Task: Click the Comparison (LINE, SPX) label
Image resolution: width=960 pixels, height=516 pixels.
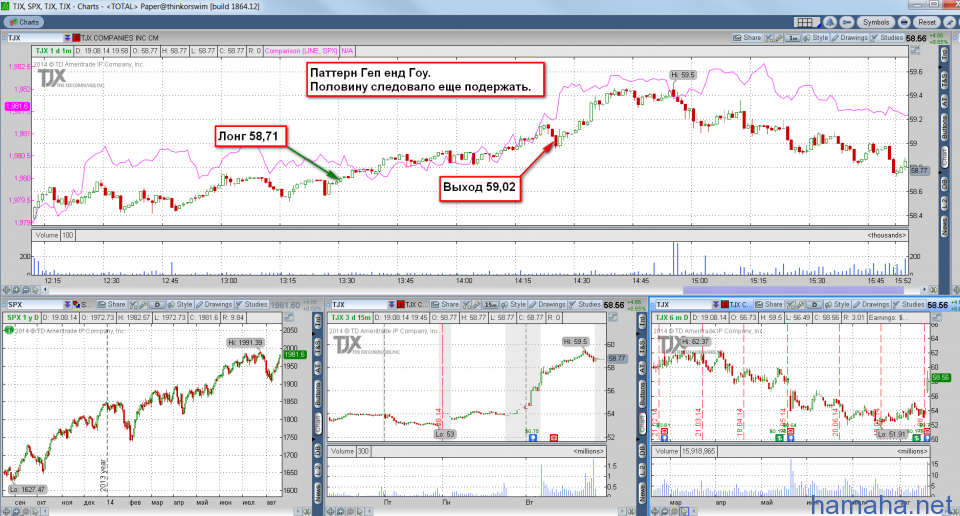Action: tap(301, 51)
